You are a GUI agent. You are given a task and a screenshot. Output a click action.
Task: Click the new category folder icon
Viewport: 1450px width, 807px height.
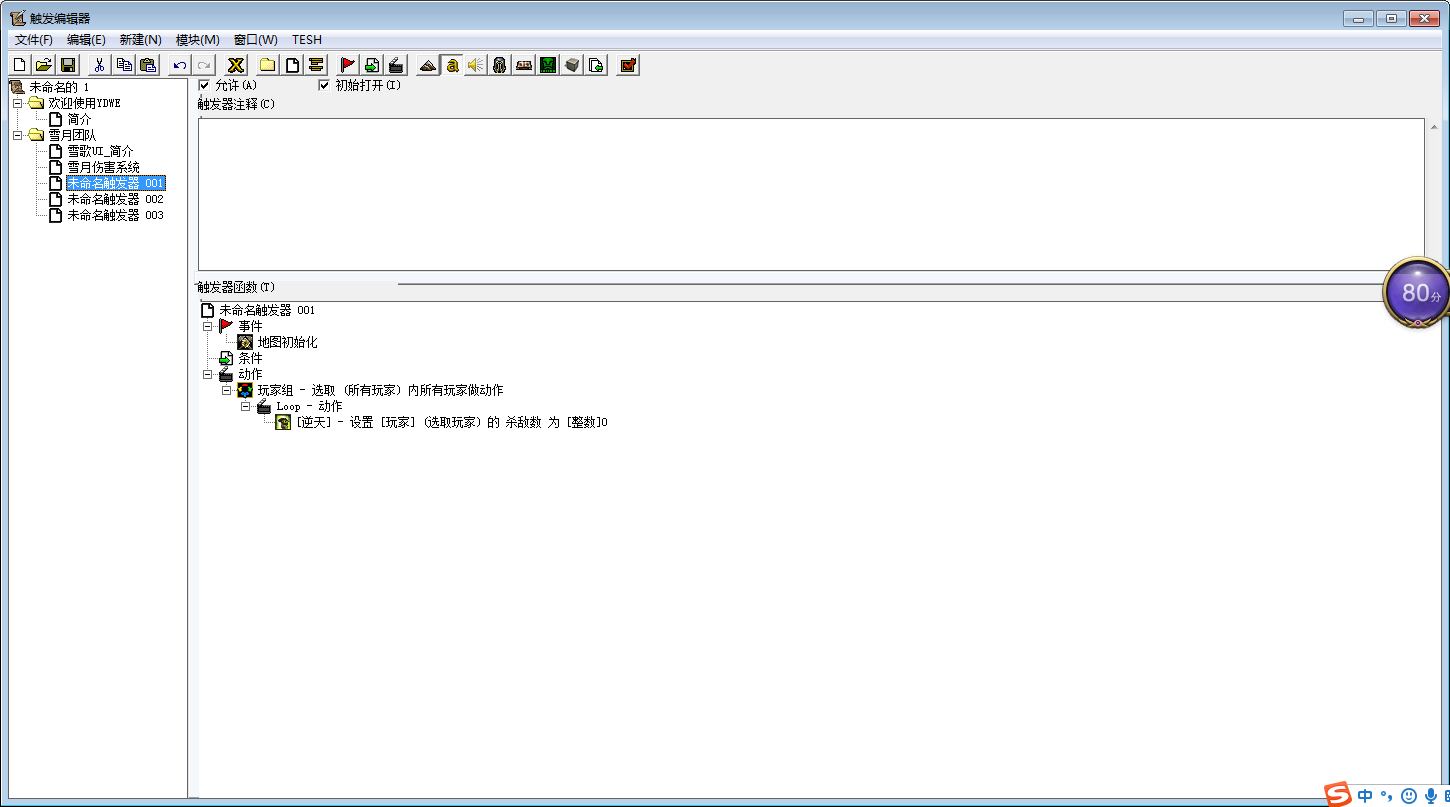[x=267, y=65]
